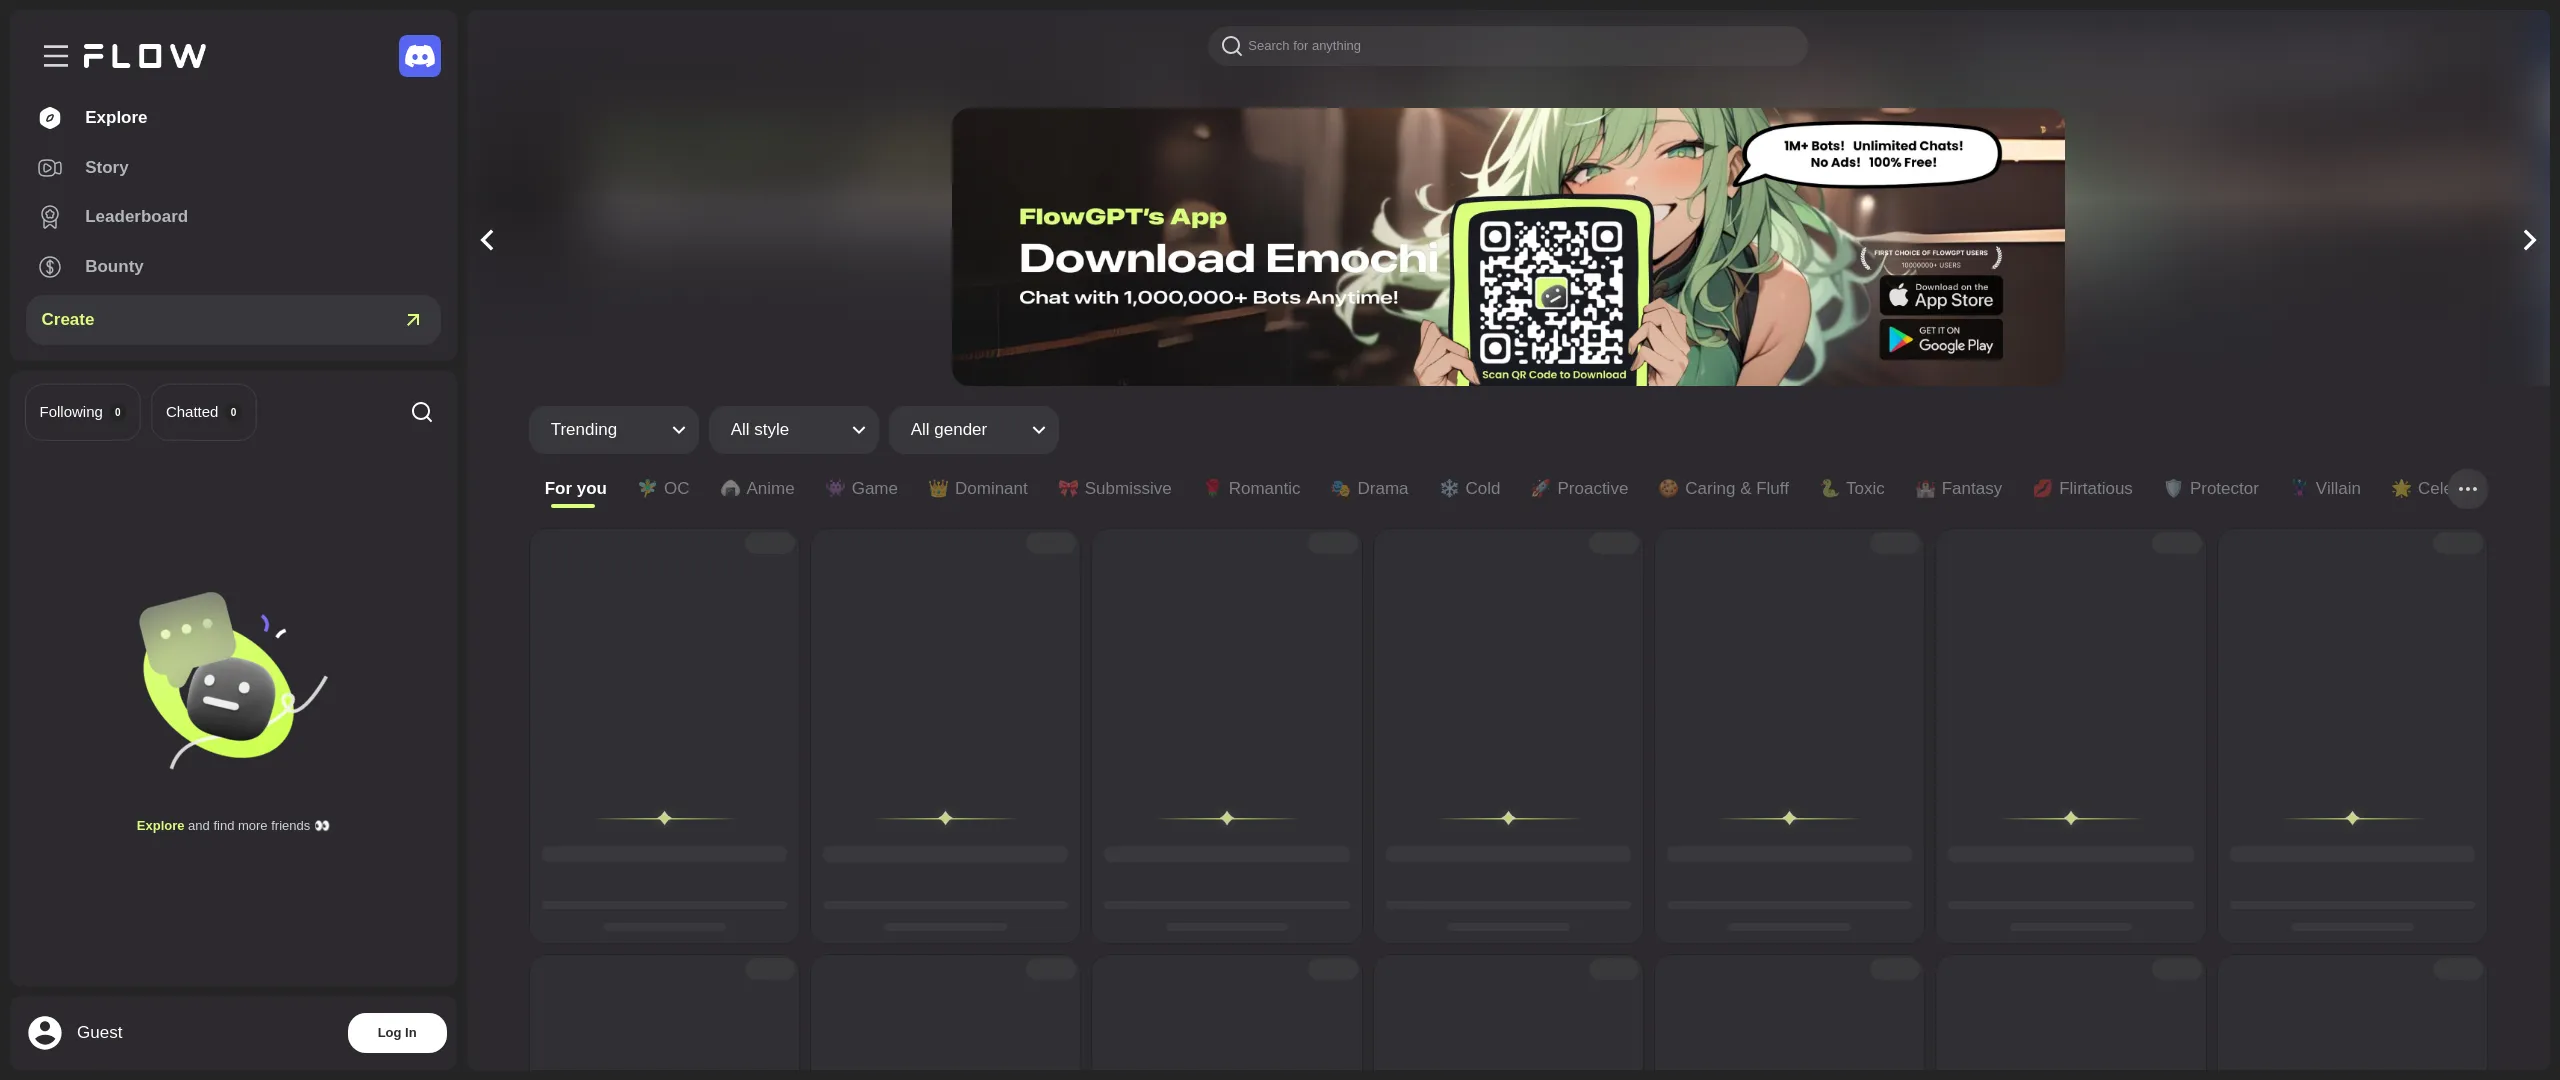The image size is (2560, 1080).
Task: Select the Fantasy category tab
Action: pyautogui.click(x=1959, y=489)
